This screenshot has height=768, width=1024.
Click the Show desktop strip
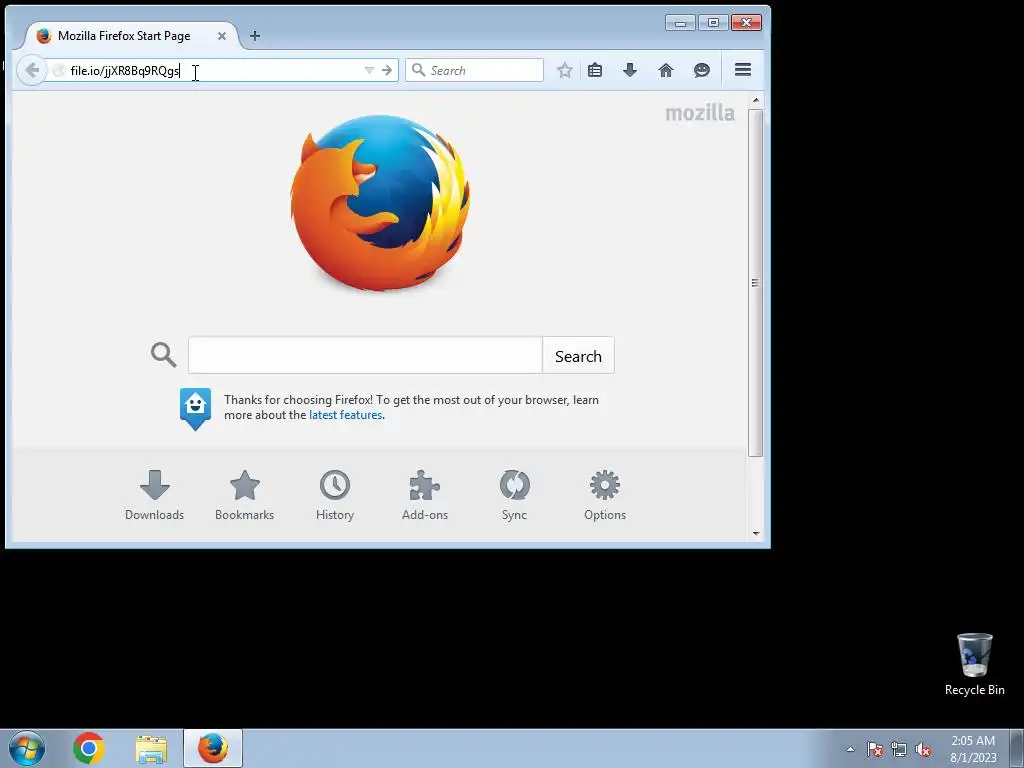(1017, 748)
